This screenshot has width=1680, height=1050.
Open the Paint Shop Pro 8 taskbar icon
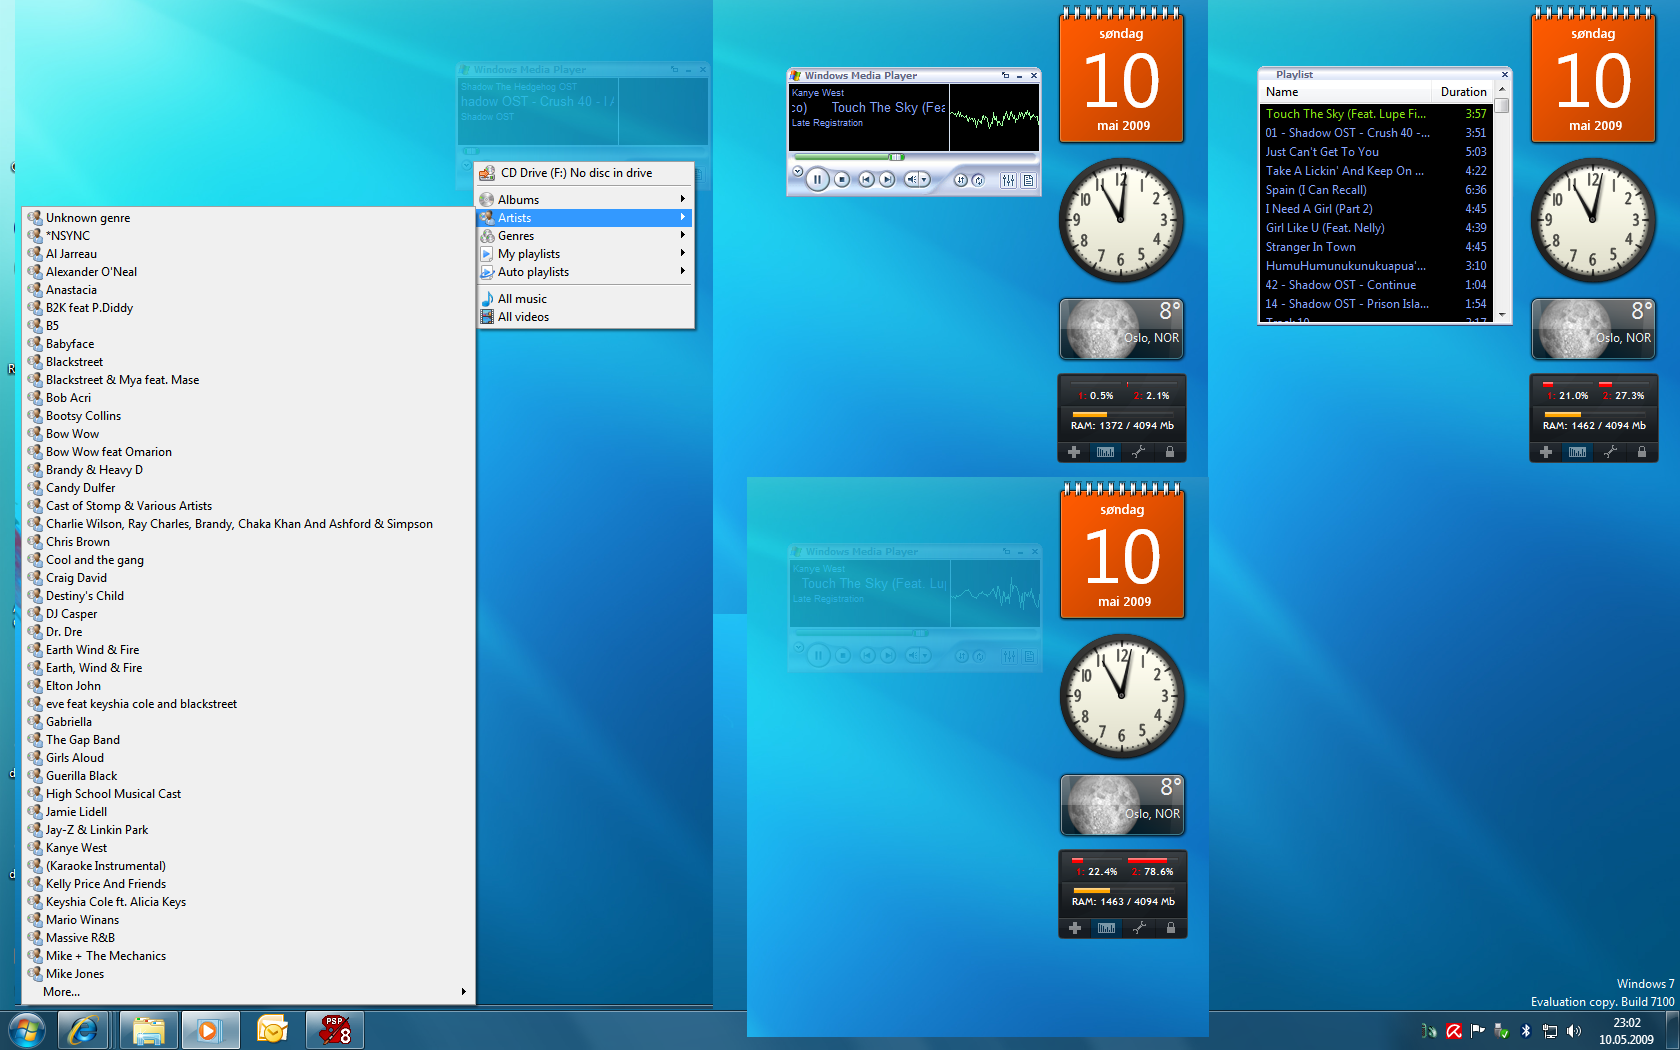click(x=335, y=1030)
